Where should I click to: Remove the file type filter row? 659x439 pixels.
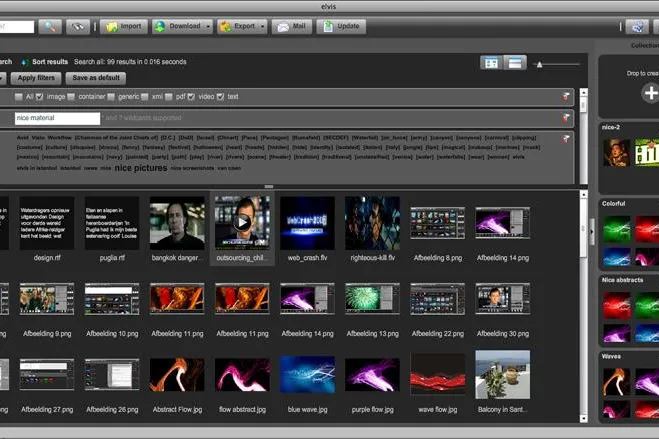coord(566,97)
